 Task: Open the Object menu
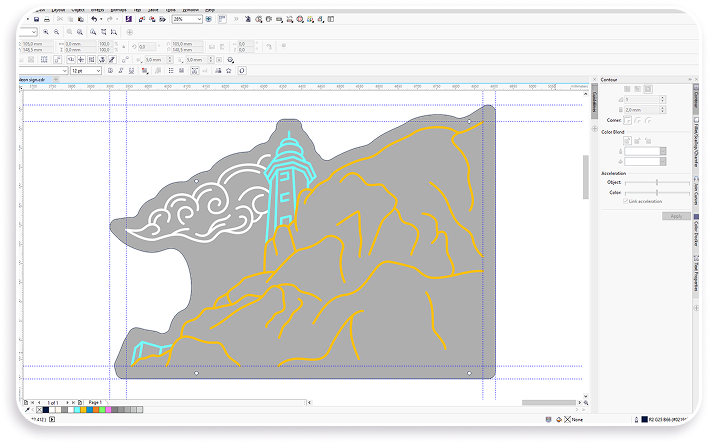coord(78,10)
